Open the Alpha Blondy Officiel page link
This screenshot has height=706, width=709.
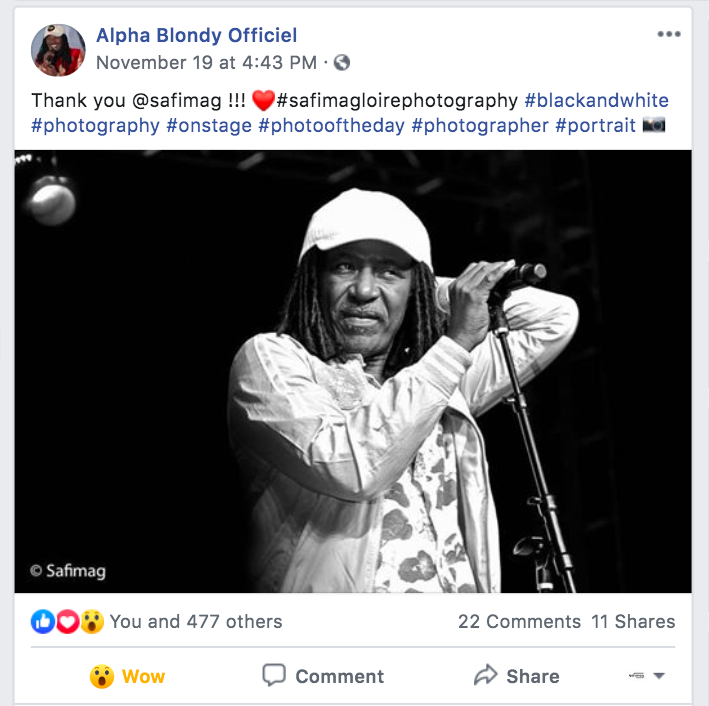click(x=196, y=36)
